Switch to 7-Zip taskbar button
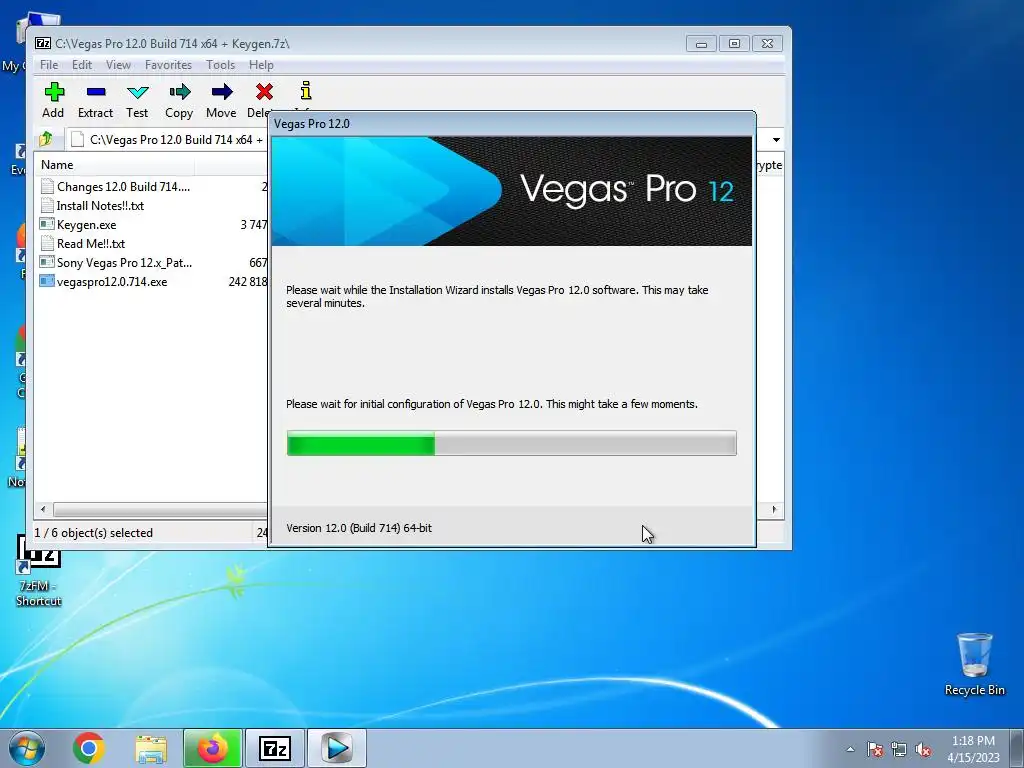The width and height of the screenshot is (1024, 768). [274, 748]
